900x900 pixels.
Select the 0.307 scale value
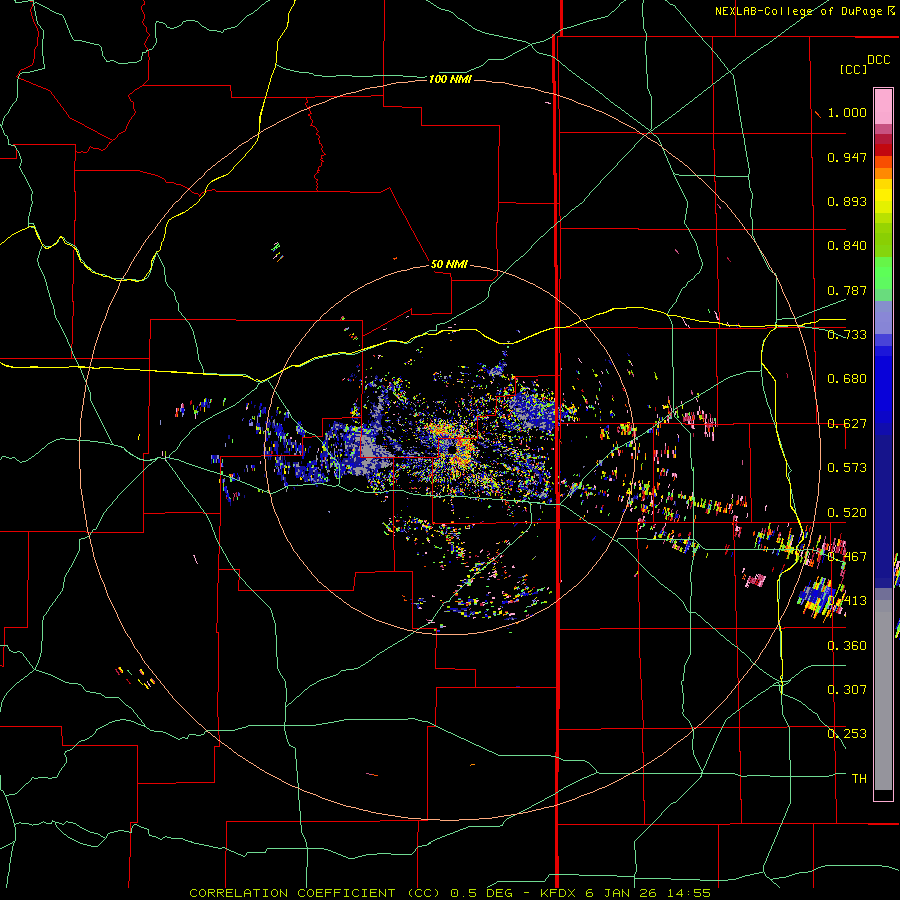click(x=847, y=690)
